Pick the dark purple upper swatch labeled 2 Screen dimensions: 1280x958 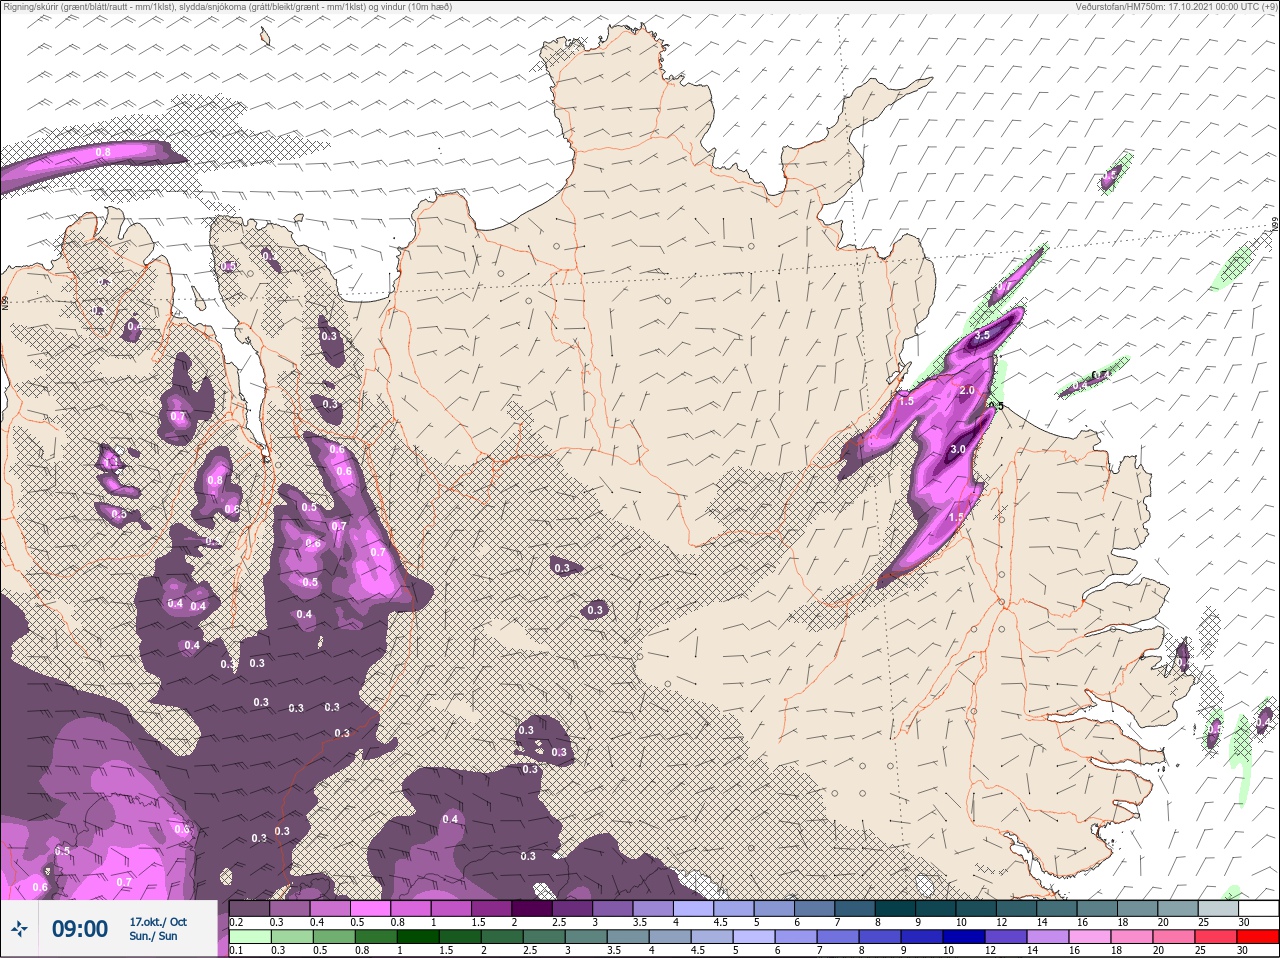[533, 908]
